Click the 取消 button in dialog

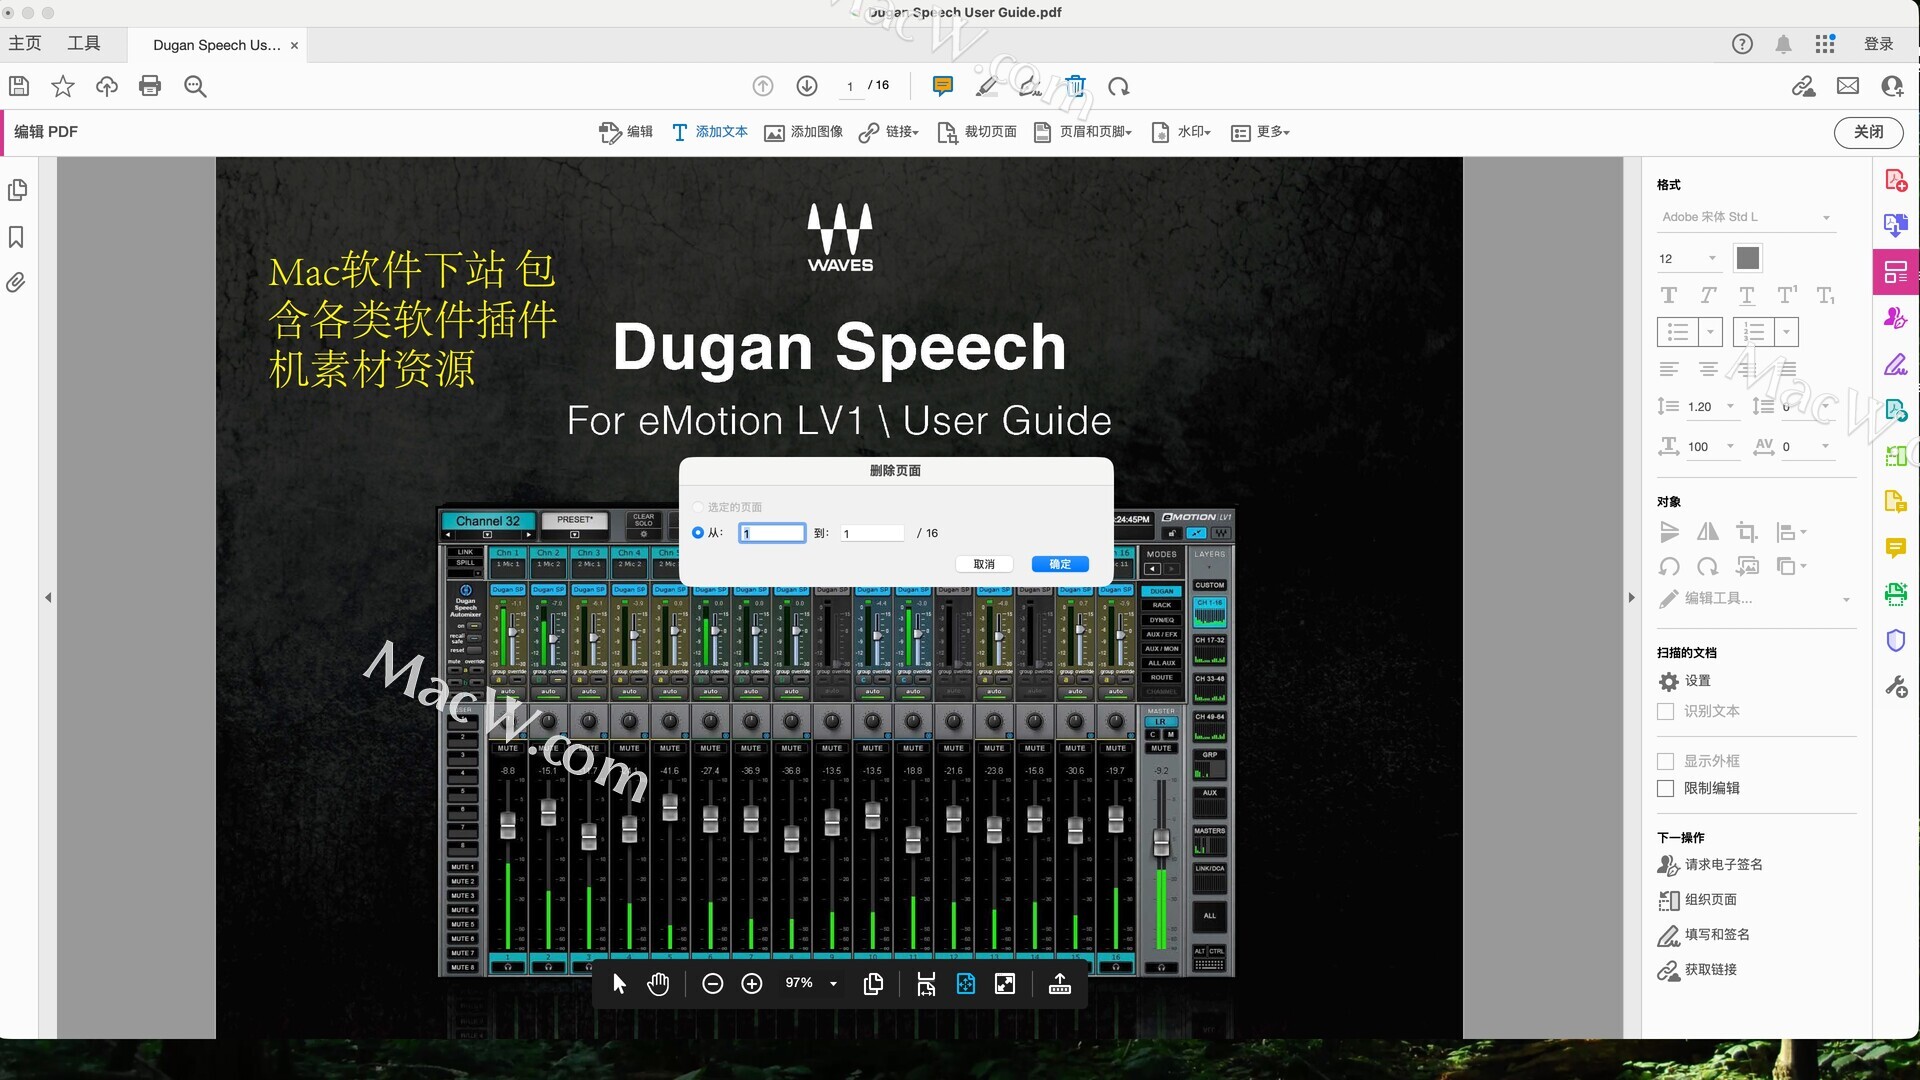984,564
